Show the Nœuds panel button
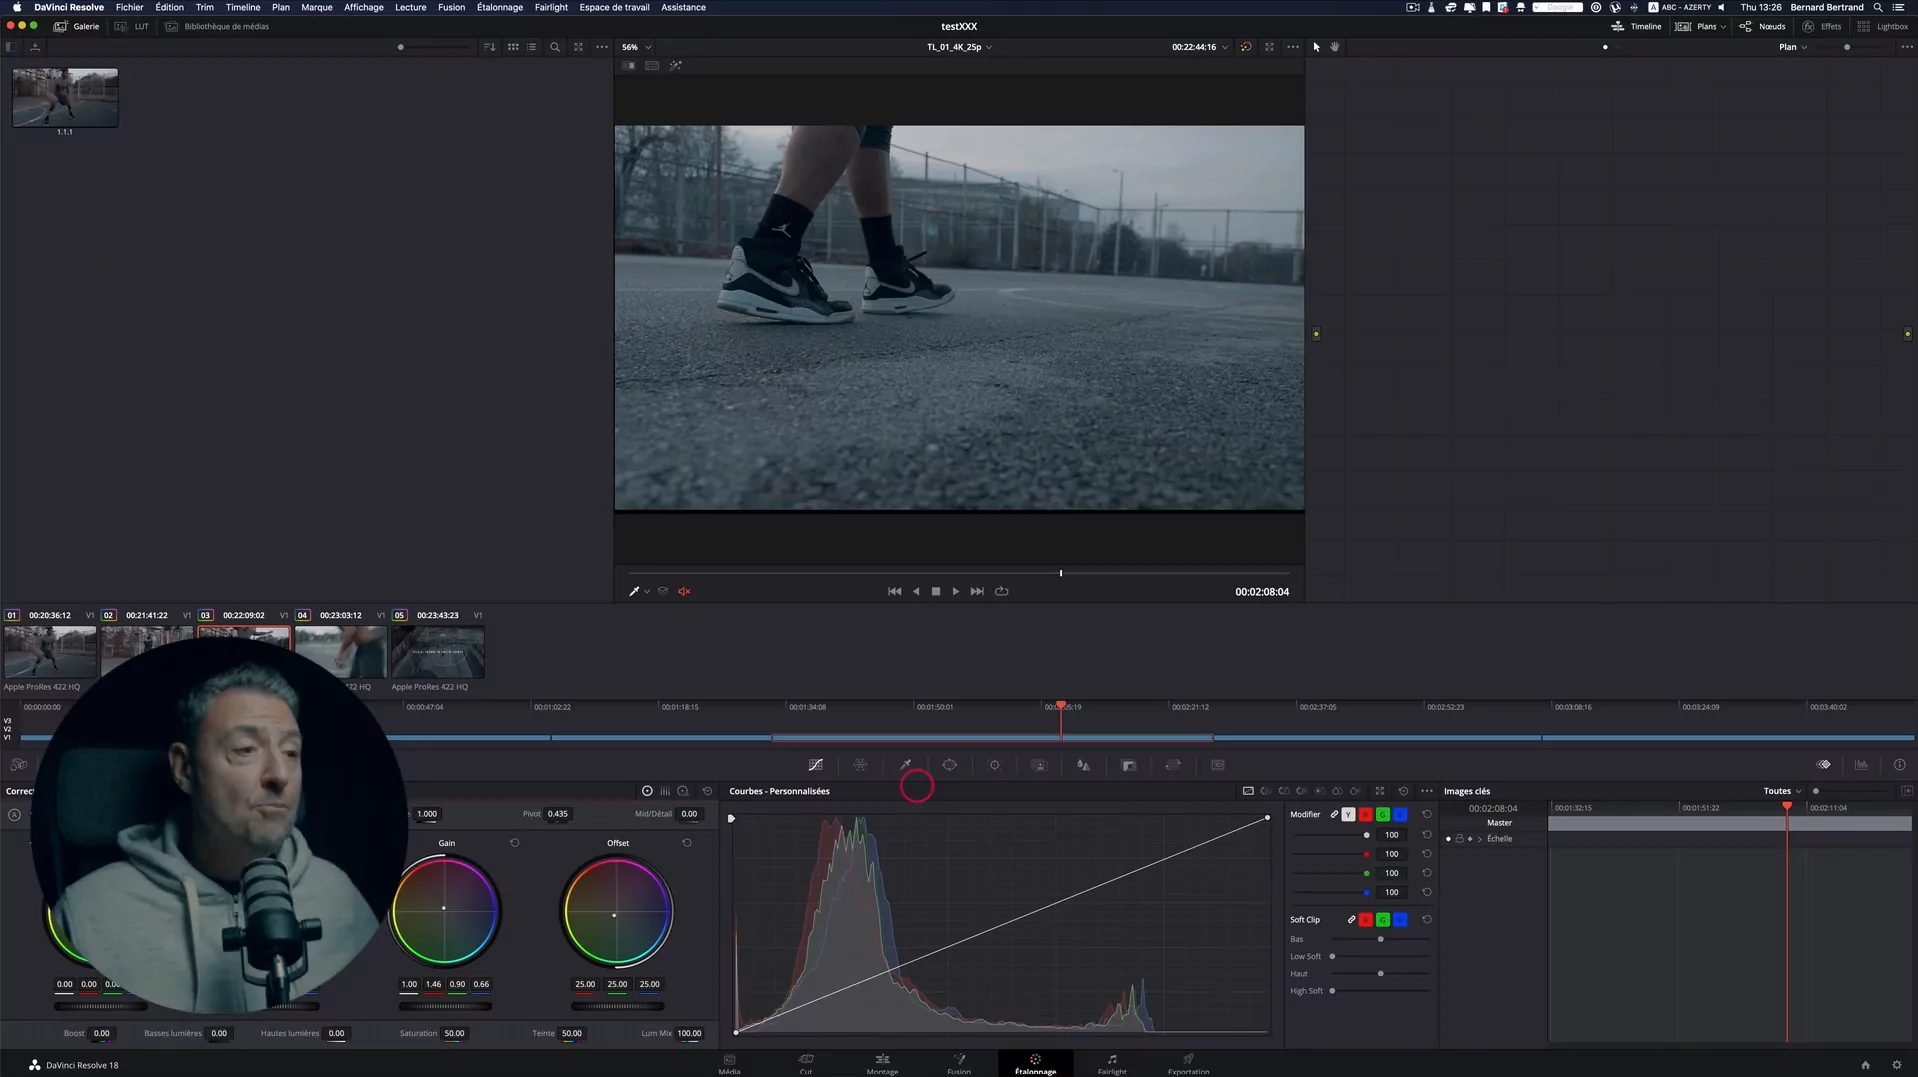Screen dimensions: 1918x1077 (x=1763, y=27)
